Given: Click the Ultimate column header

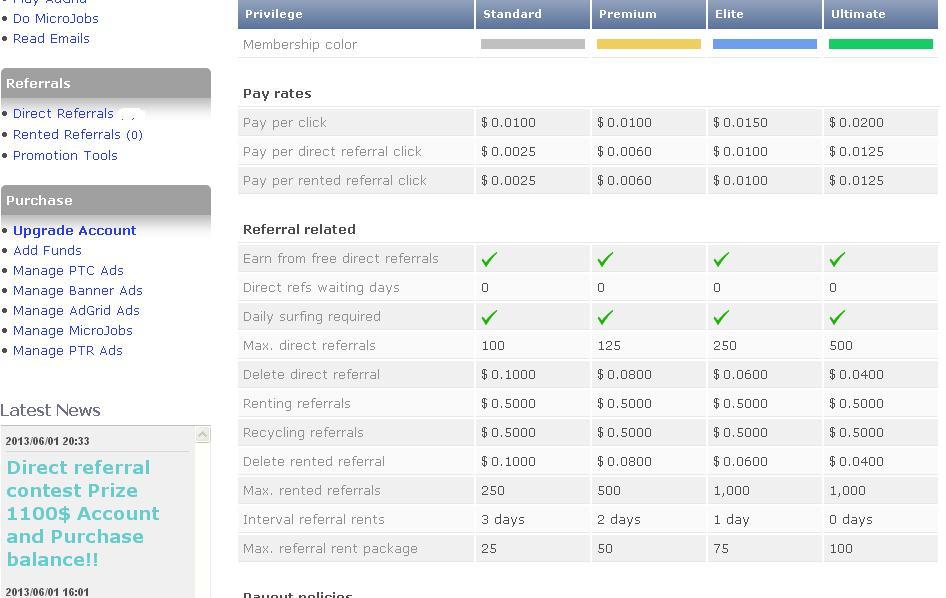Looking at the screenshot, I should (x=881, y=14).
